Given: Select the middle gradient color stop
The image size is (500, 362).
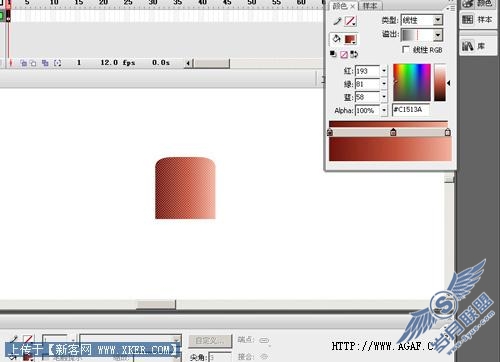Looking at the screenshot, I should (393, 132).
